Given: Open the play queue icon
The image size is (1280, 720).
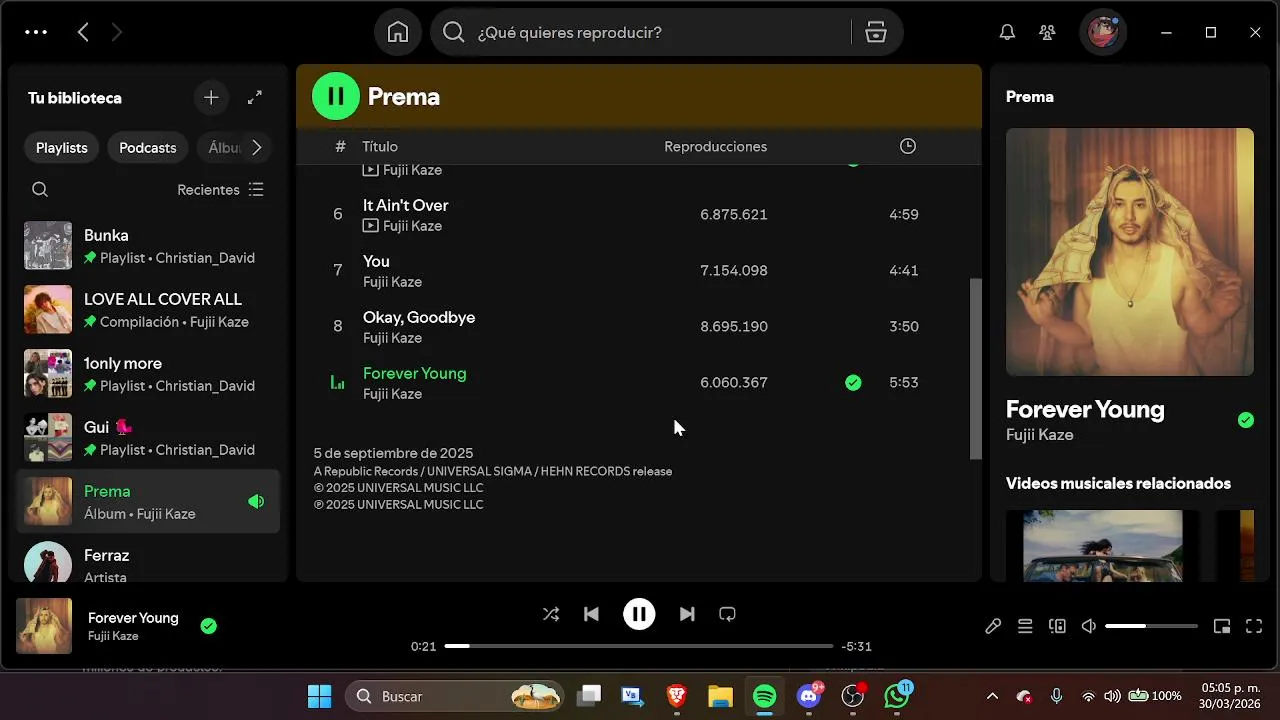Looking at the screenshot, I should (x=1025, y=626).
